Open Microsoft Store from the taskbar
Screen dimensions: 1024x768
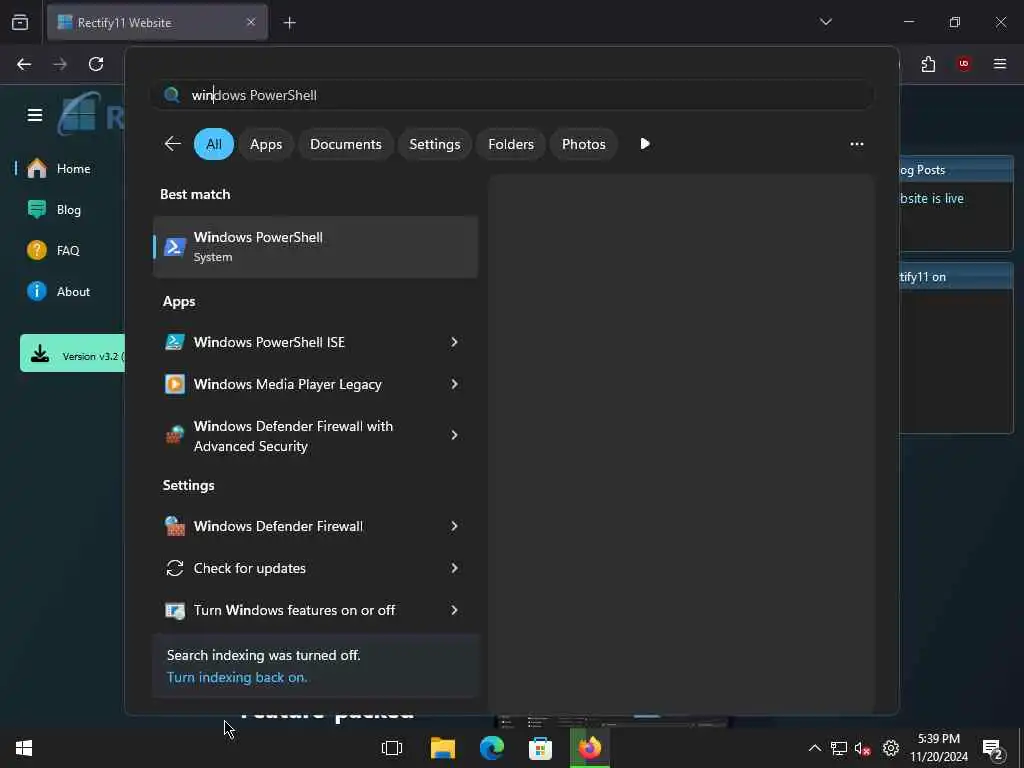pos(540,748)
